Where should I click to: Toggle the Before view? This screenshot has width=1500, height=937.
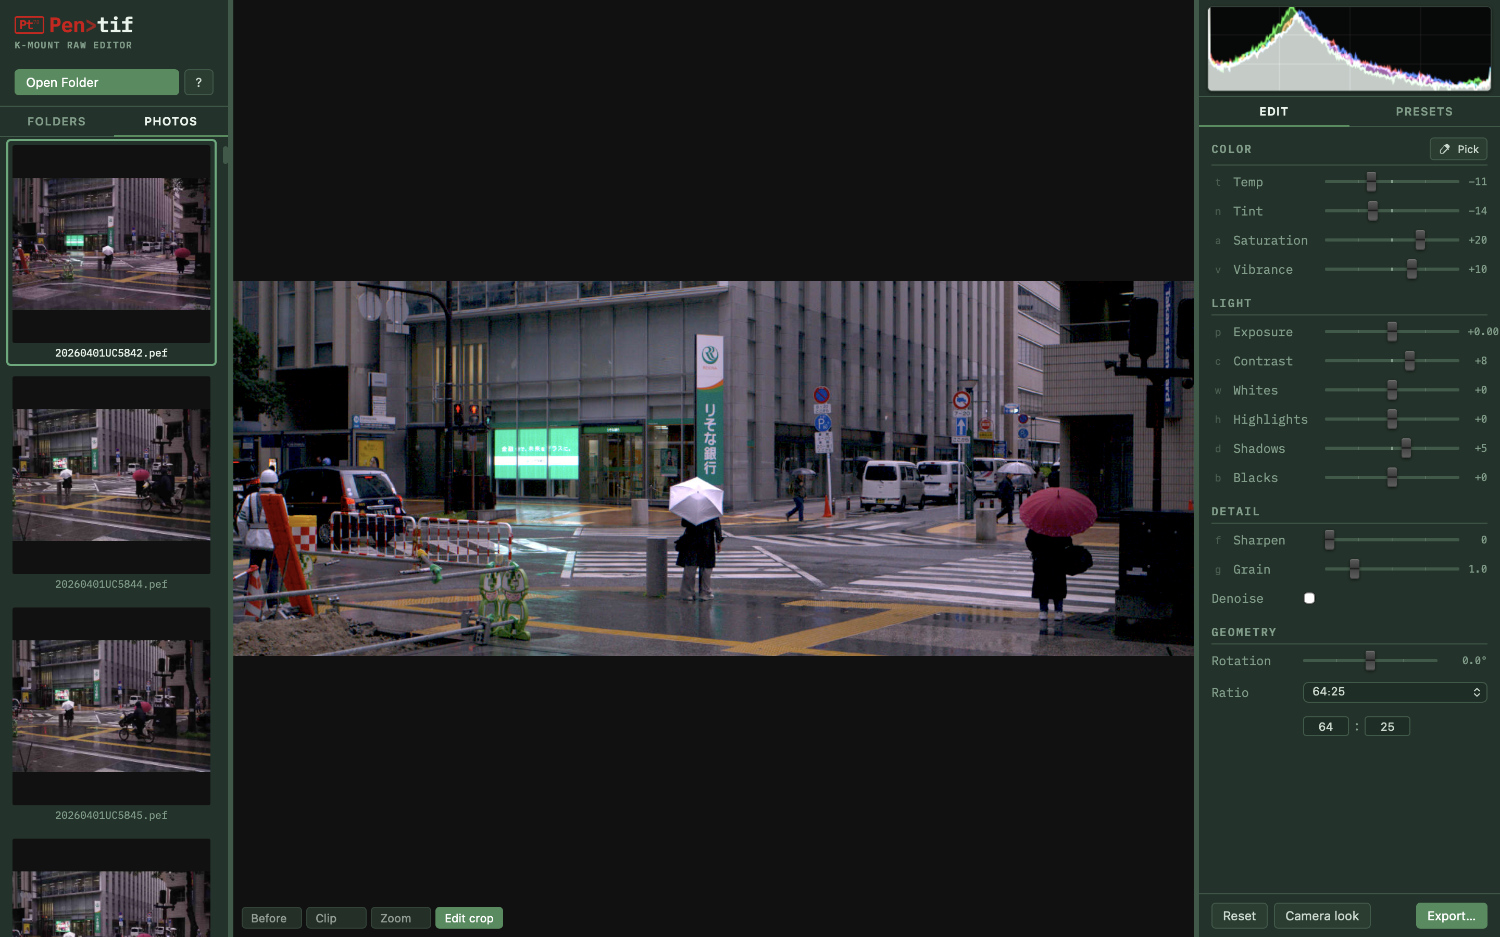pyautogui.click(x=270, y=918)
